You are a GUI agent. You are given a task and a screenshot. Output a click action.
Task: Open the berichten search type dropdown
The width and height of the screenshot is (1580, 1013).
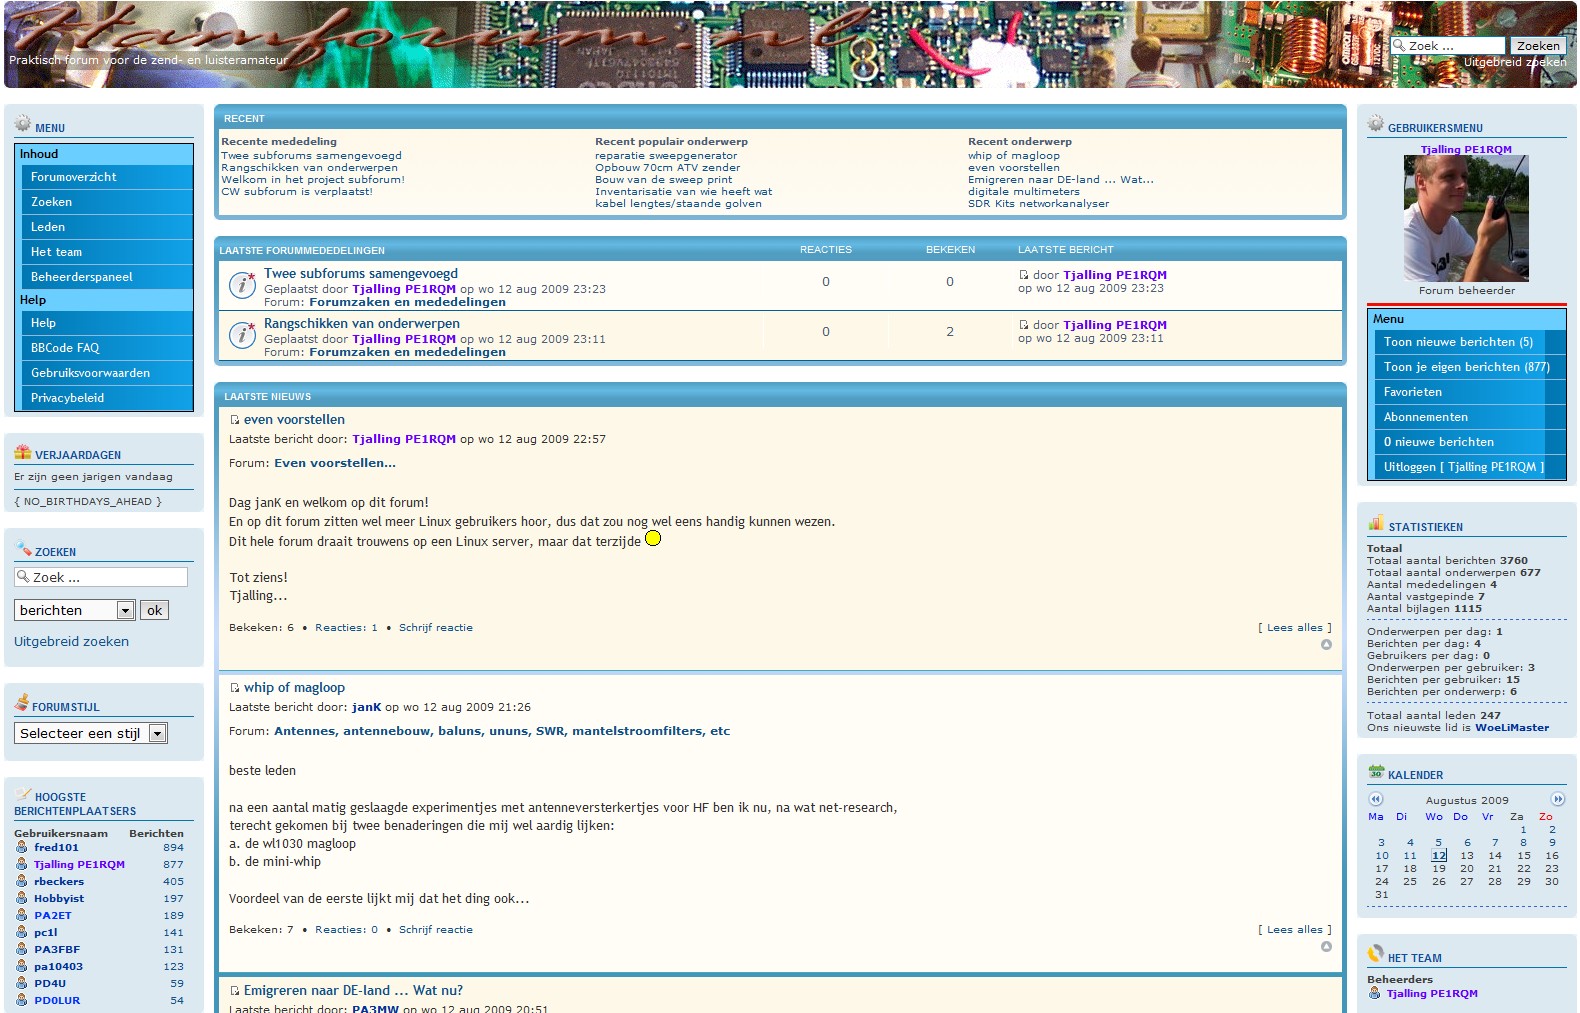(125, 610)
